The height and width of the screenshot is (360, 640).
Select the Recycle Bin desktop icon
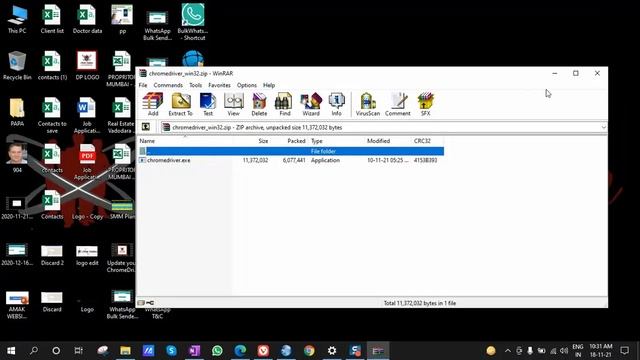coord(17,65)
